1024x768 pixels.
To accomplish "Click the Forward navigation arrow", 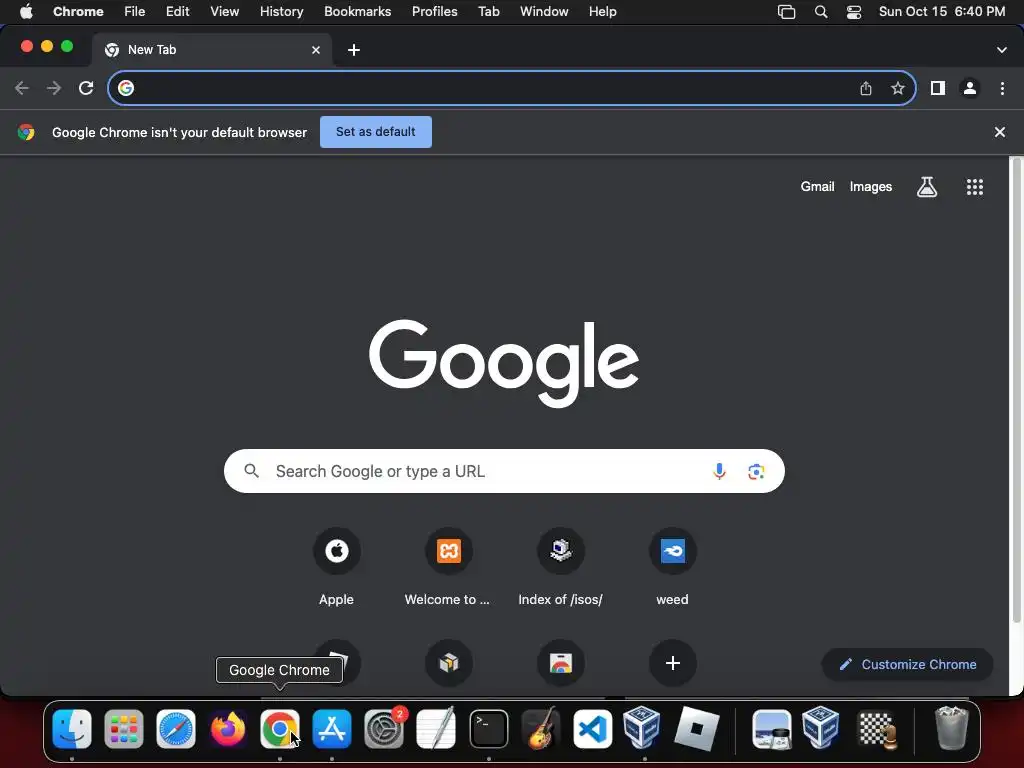I will pyautogui.click(x=54, y=88).
